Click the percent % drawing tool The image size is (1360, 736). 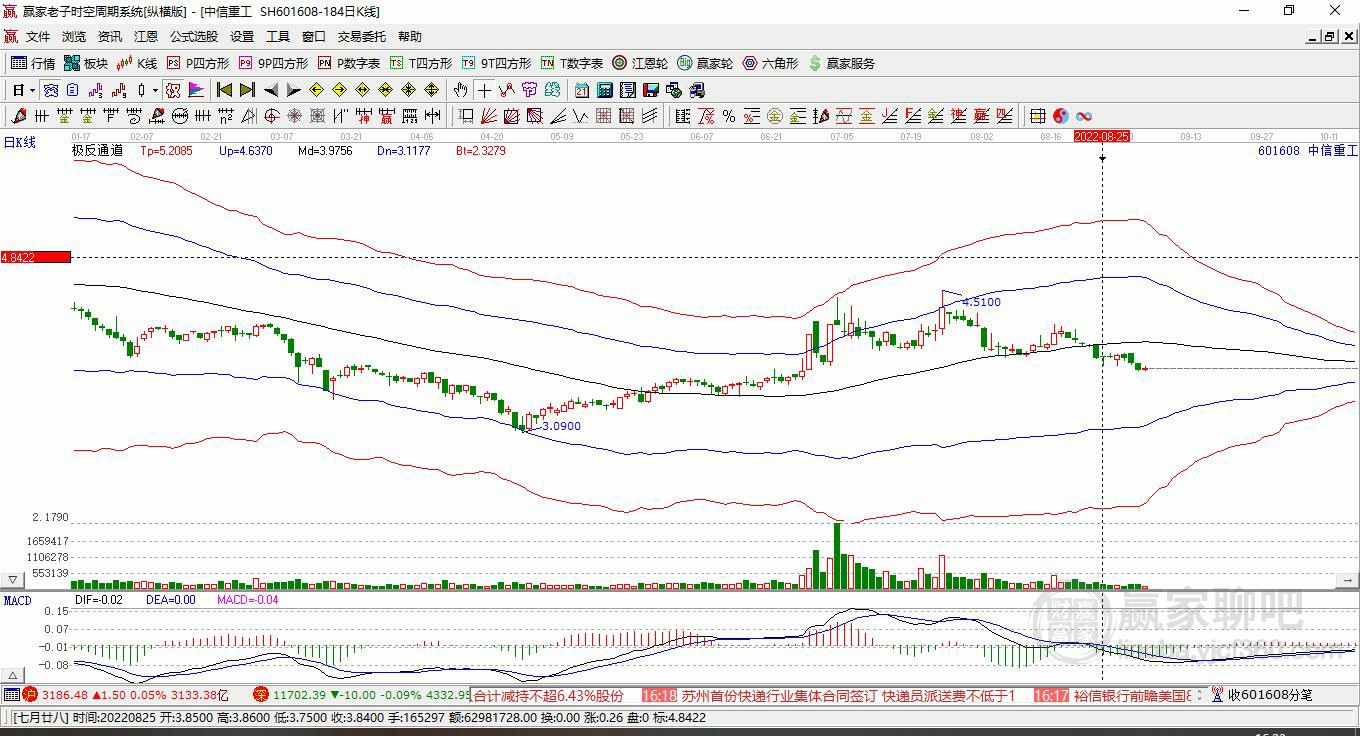729,116
